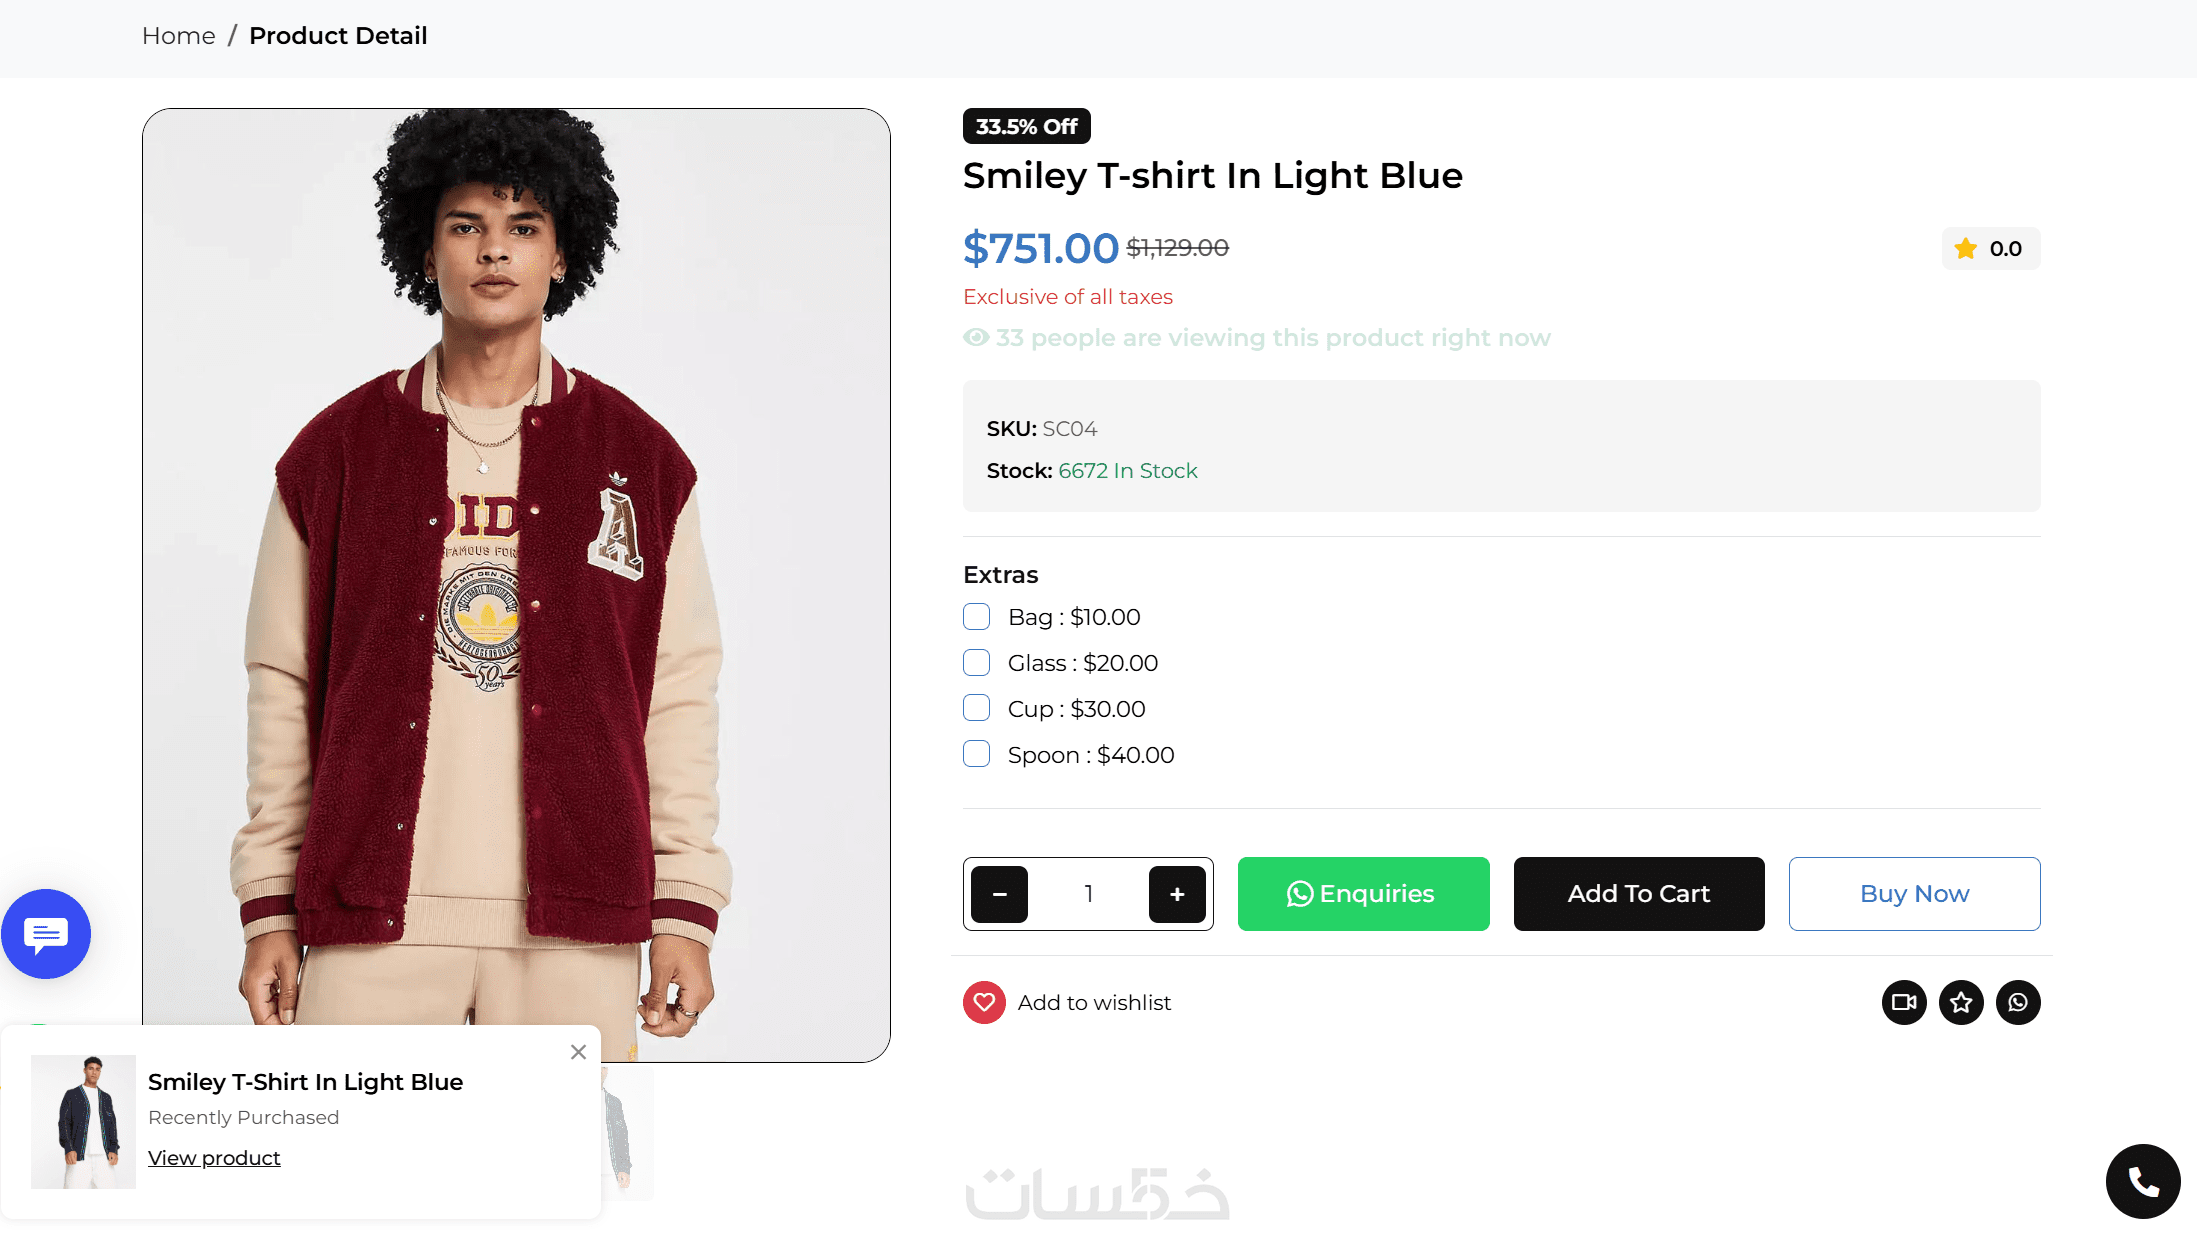The width and height of the screenshot is (2197, 1246).
Task: Decrease quantity with minus button
Action: pyautogui.click(x=999, y=894)
